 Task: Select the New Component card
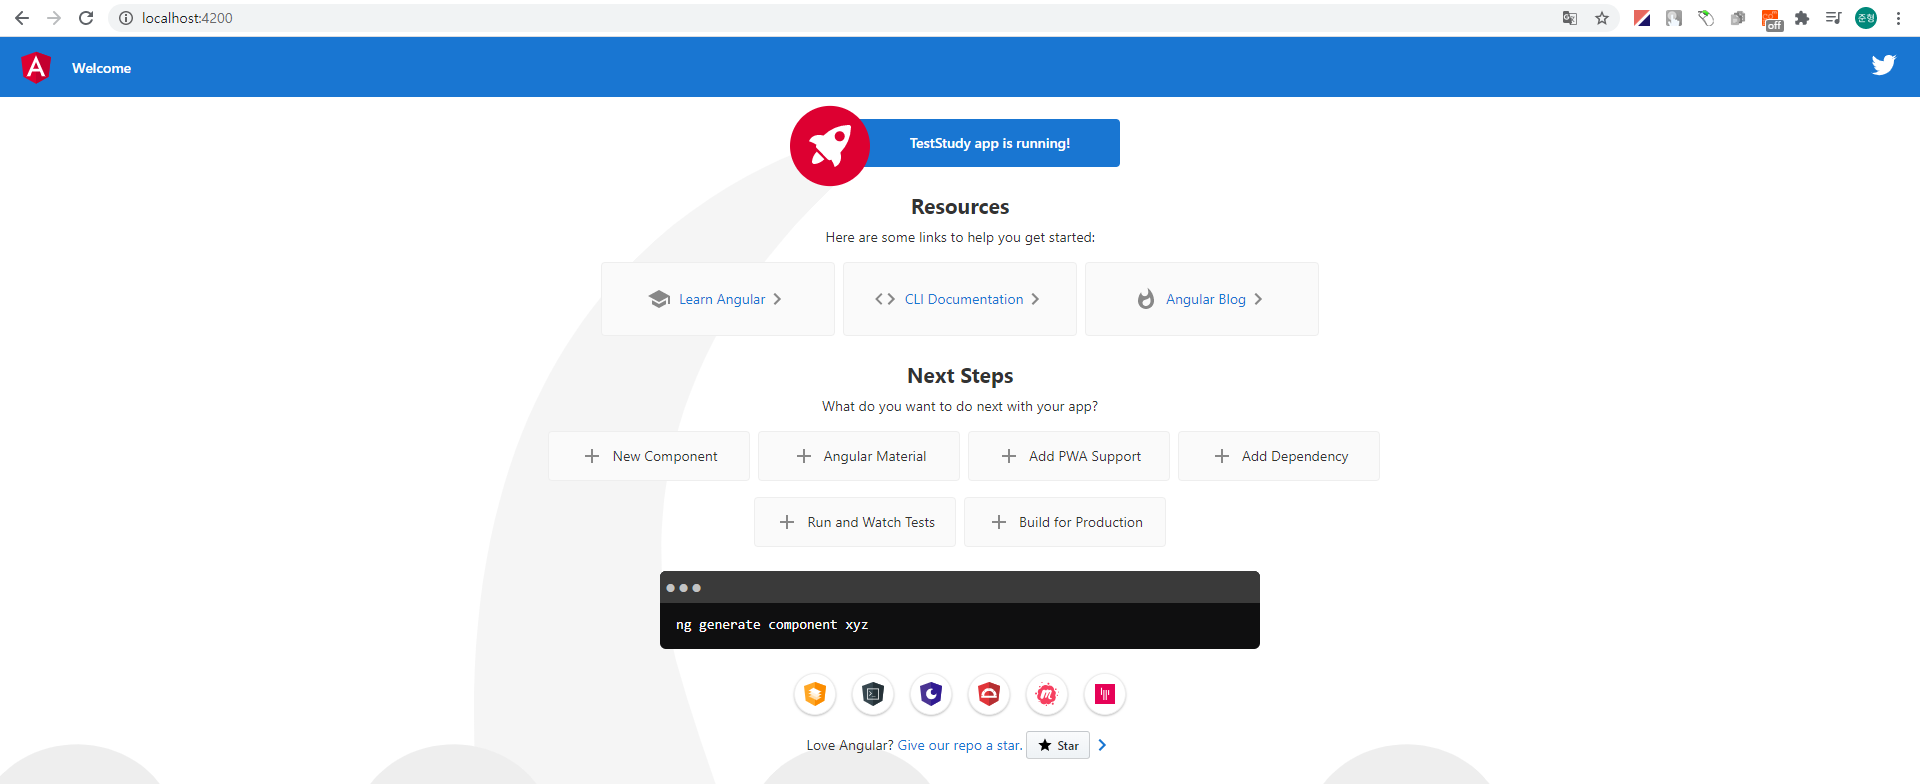coord(649,456)
